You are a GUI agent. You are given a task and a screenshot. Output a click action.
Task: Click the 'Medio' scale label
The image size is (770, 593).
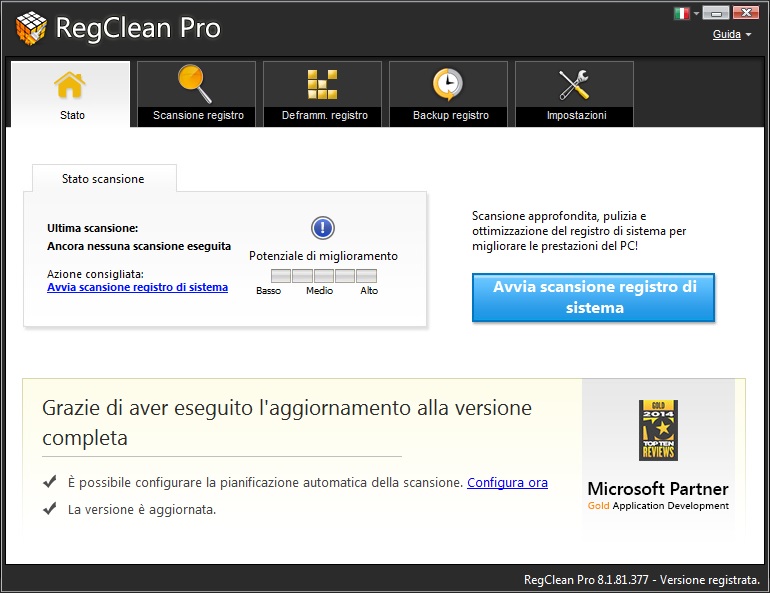(x=320, y=291)
